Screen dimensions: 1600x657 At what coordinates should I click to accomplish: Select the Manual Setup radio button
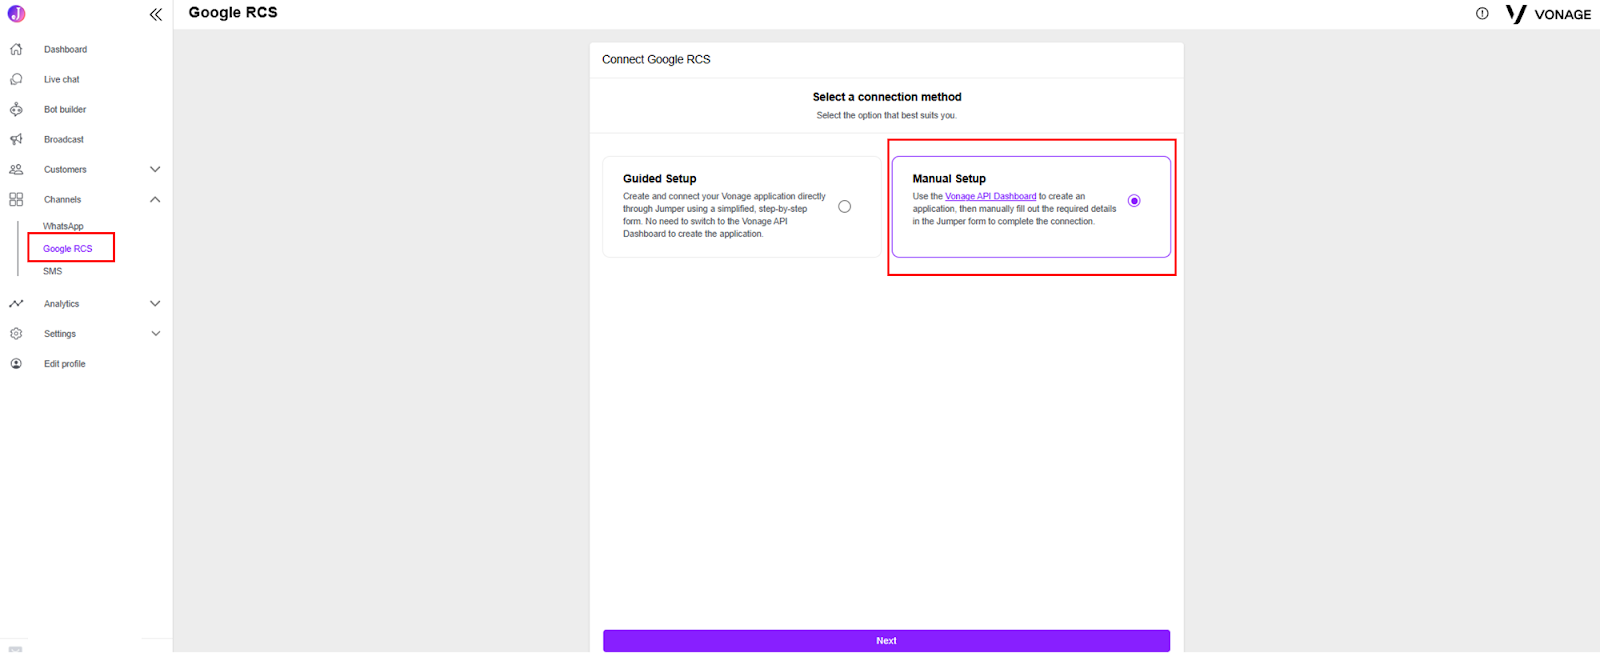(x=1134, y=200)
